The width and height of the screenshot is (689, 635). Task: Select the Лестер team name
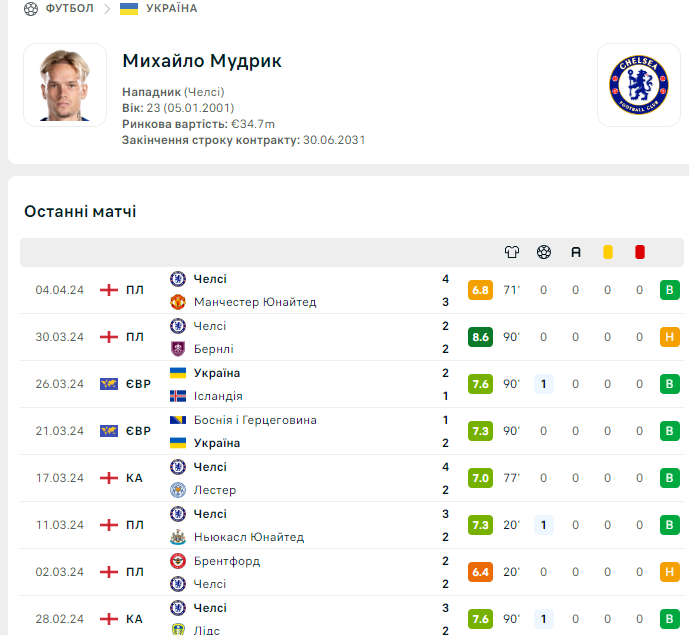(215, 490)
